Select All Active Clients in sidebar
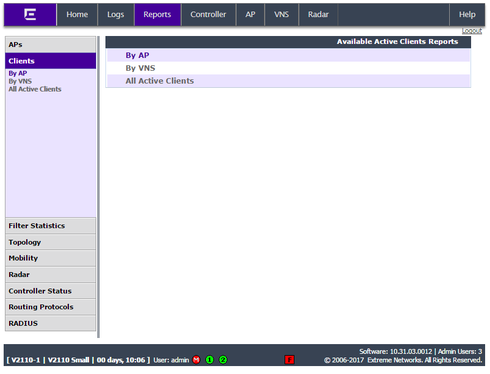The image size is (490, 374). point(35,89)
